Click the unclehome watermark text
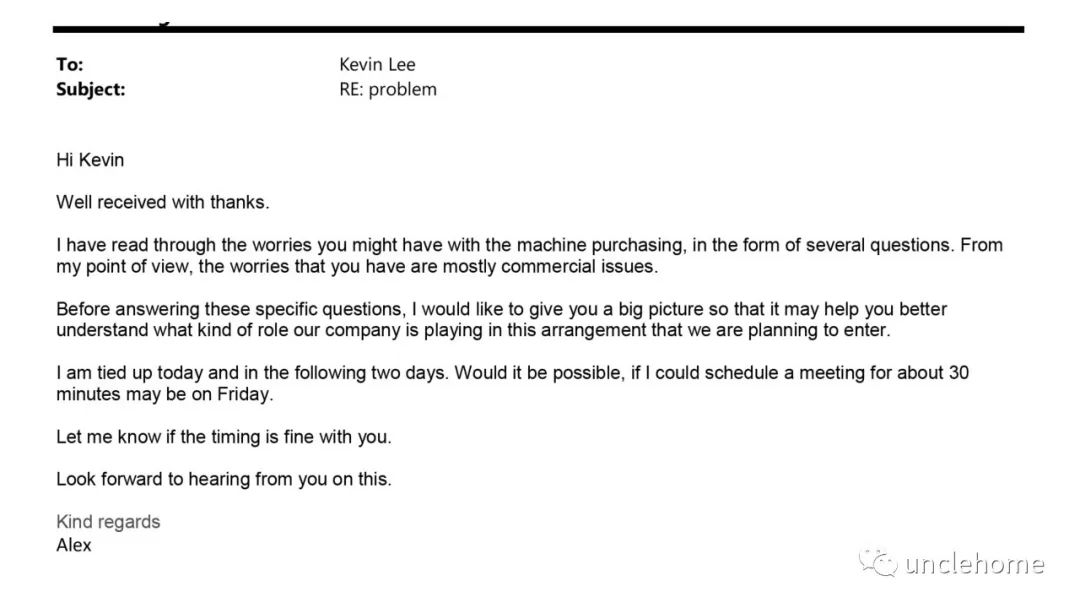 point(974,564)
